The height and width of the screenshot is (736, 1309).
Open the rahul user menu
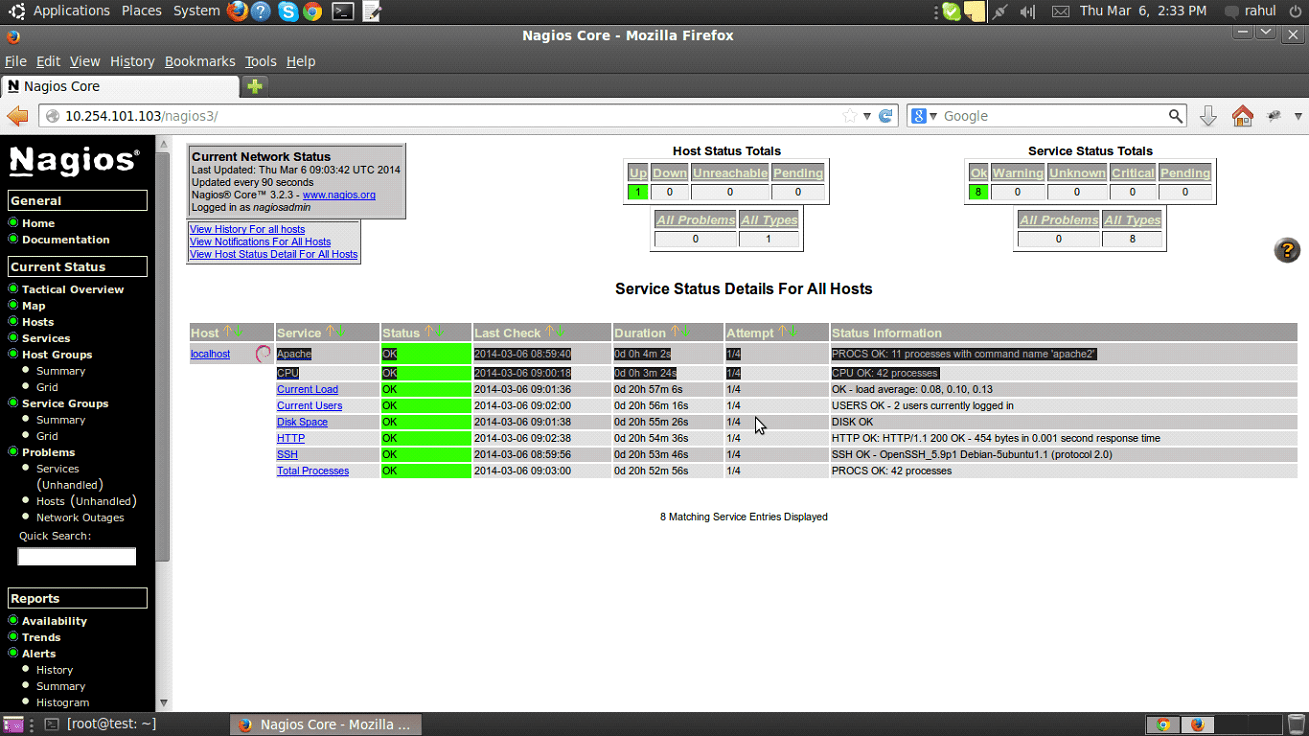click(1251, 11)
